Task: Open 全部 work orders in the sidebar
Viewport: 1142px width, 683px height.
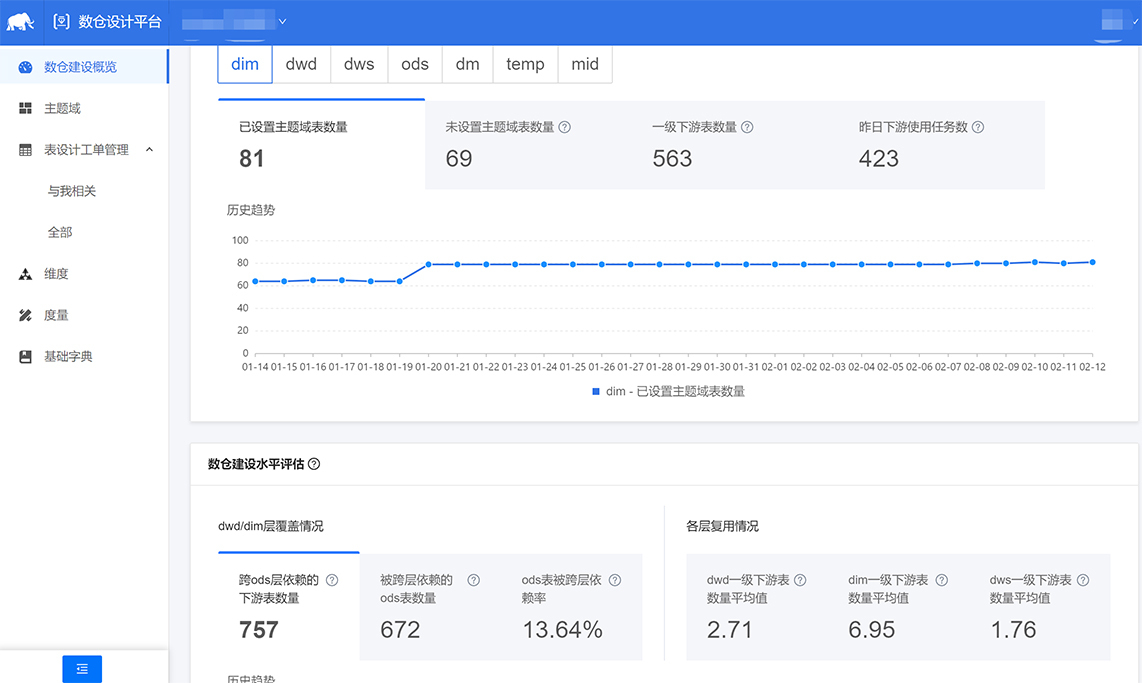Action: (x=60, y=232)
